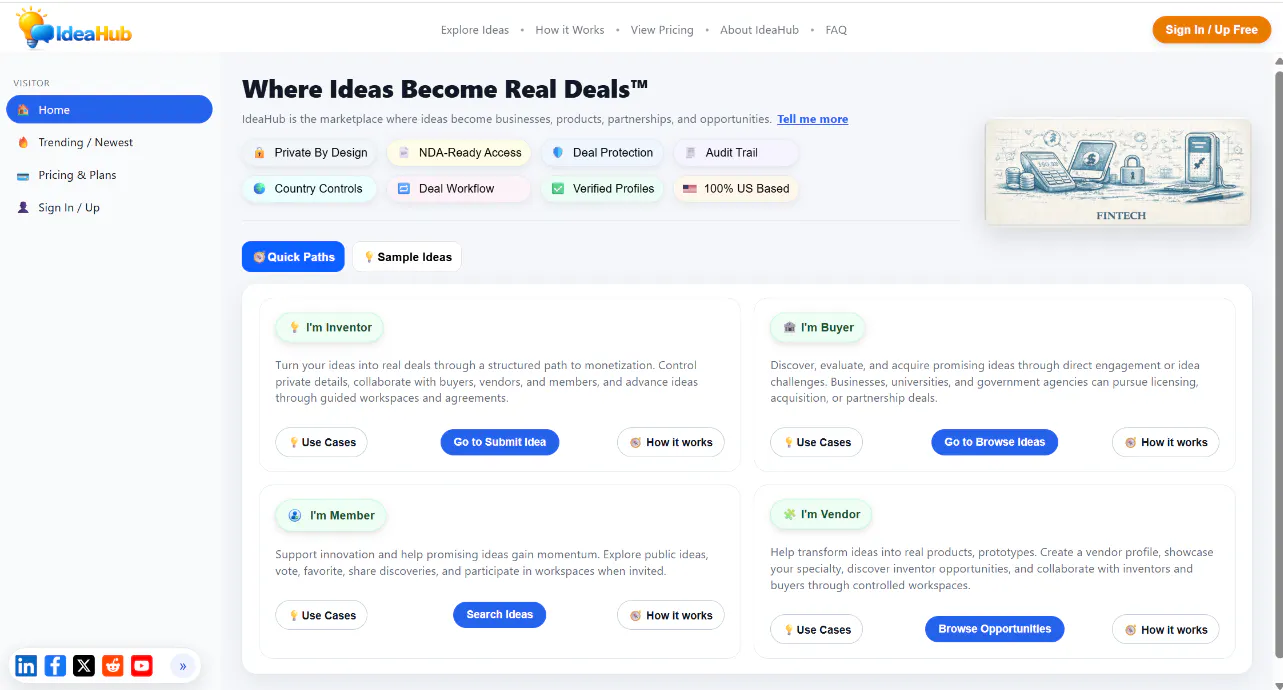Switch to the Sample Ideas tab
The image size is (1283, 690).
(407, 257)
